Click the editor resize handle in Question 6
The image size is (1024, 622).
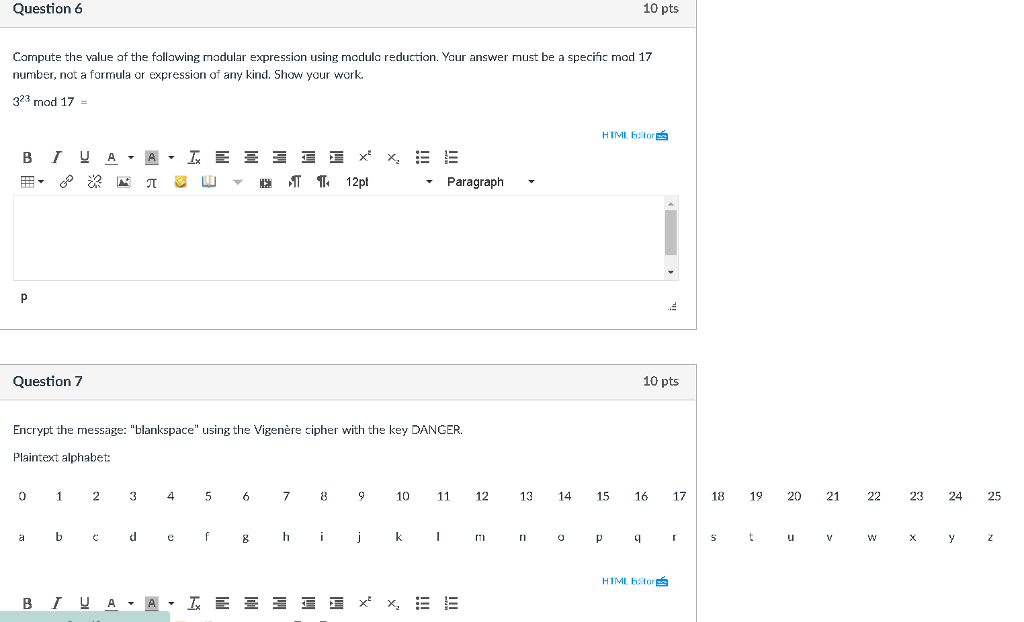point(672,306)
